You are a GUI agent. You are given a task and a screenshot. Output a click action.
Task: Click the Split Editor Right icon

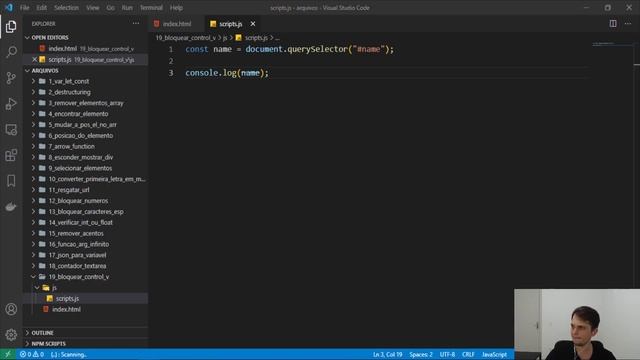[613, 24]
